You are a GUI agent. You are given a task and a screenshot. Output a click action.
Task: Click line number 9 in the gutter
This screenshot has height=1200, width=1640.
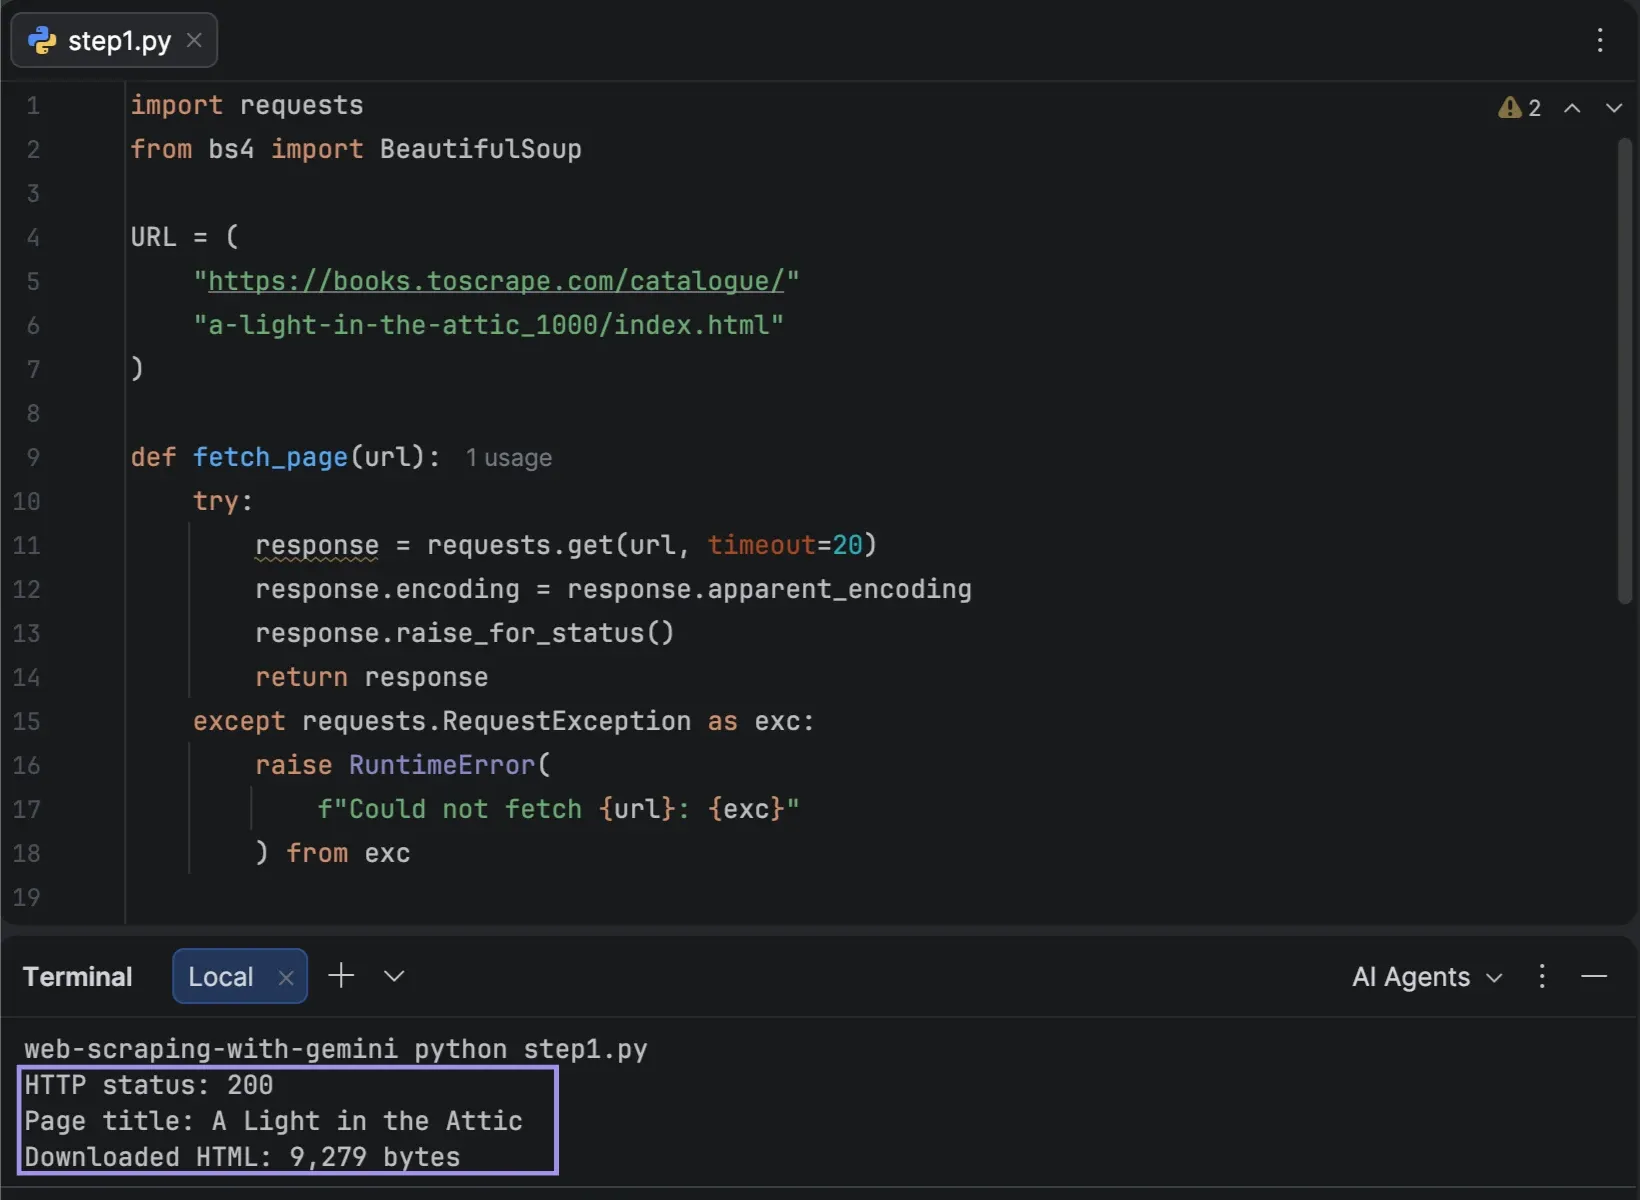[x=33, y=457]
